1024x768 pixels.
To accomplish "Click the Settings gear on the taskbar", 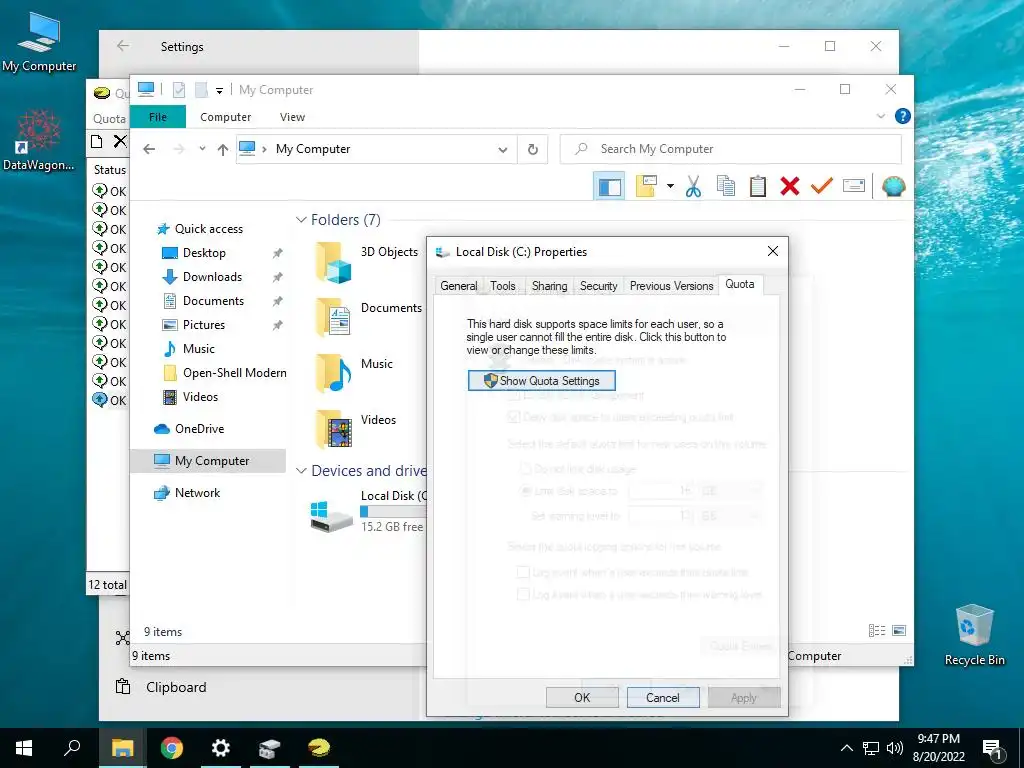I will (x=221, y=748).
